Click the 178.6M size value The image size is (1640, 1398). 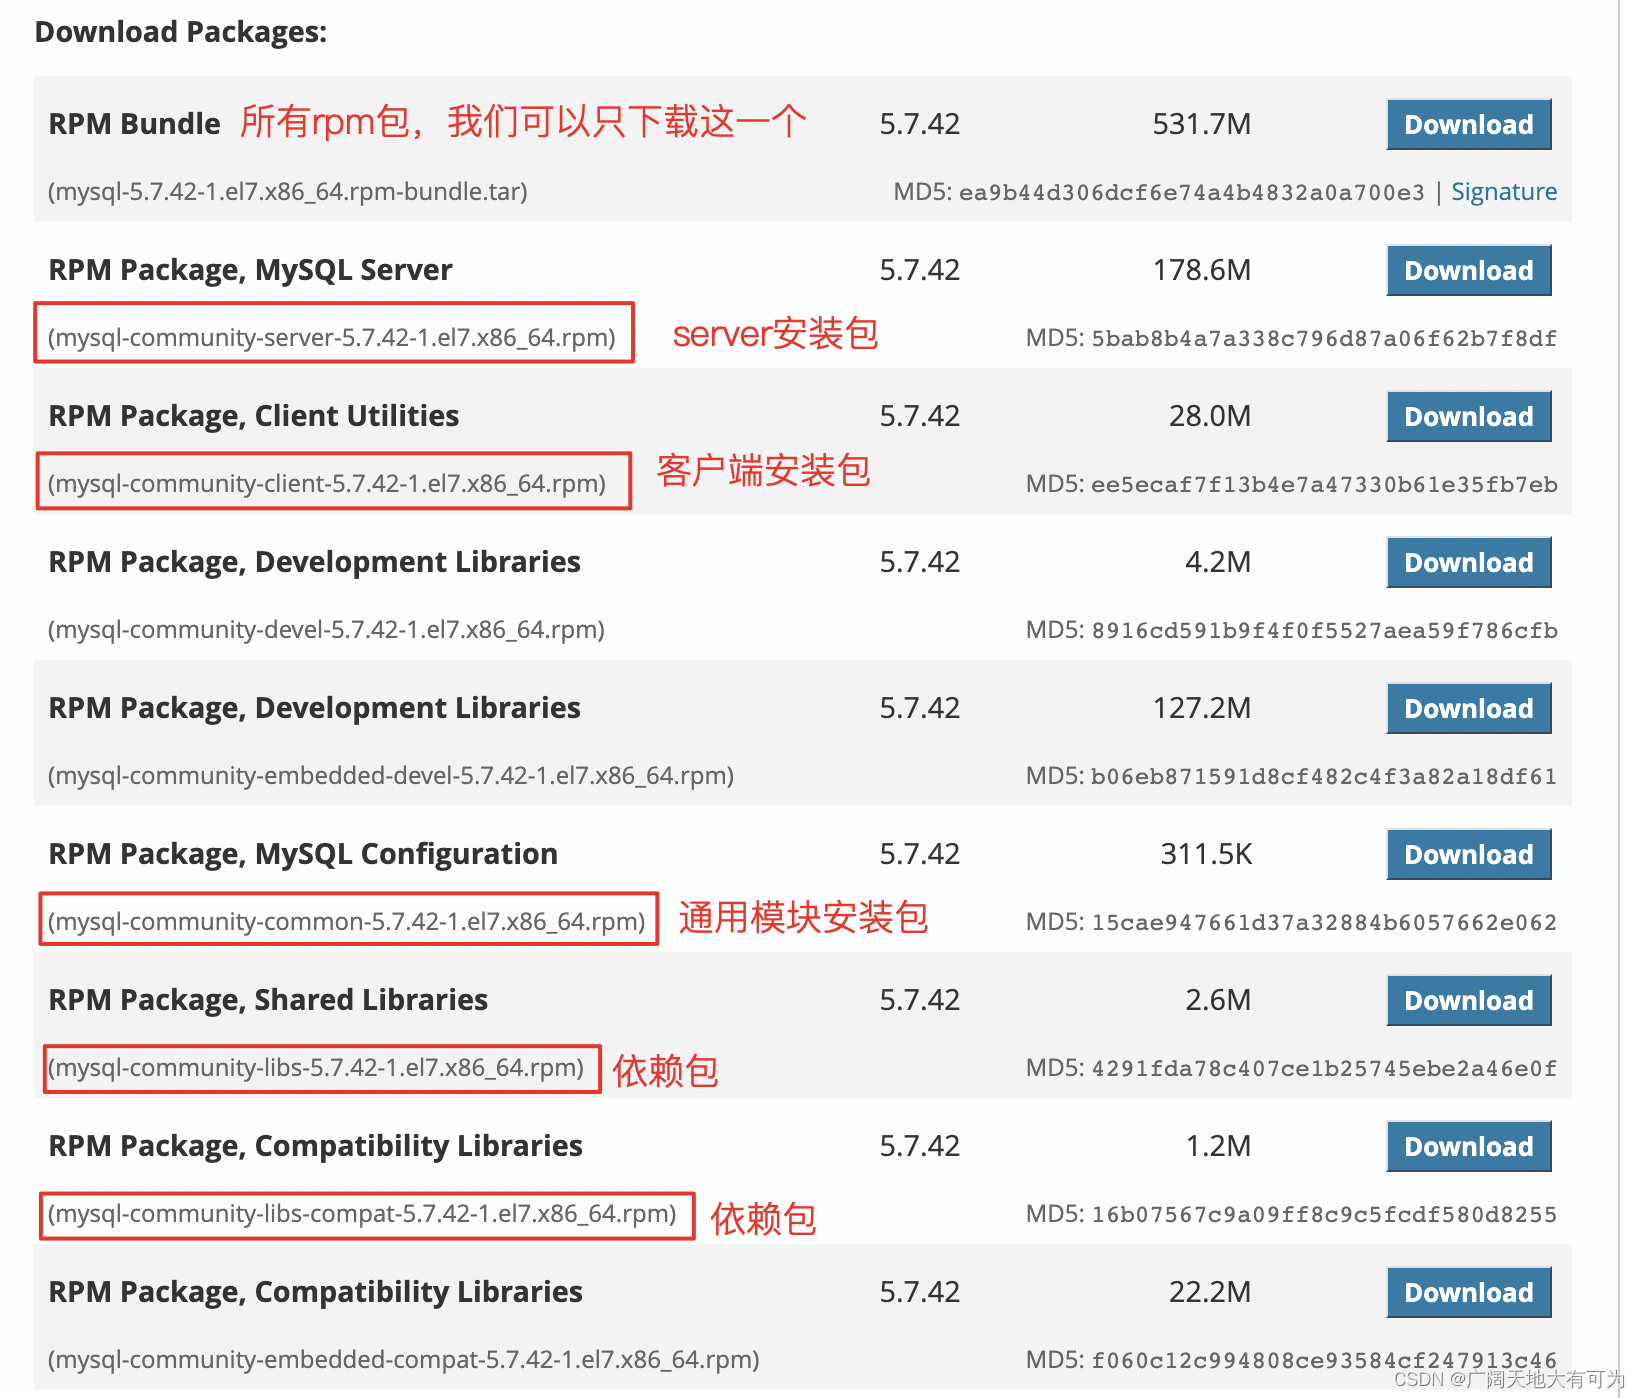pos(1202,270)
